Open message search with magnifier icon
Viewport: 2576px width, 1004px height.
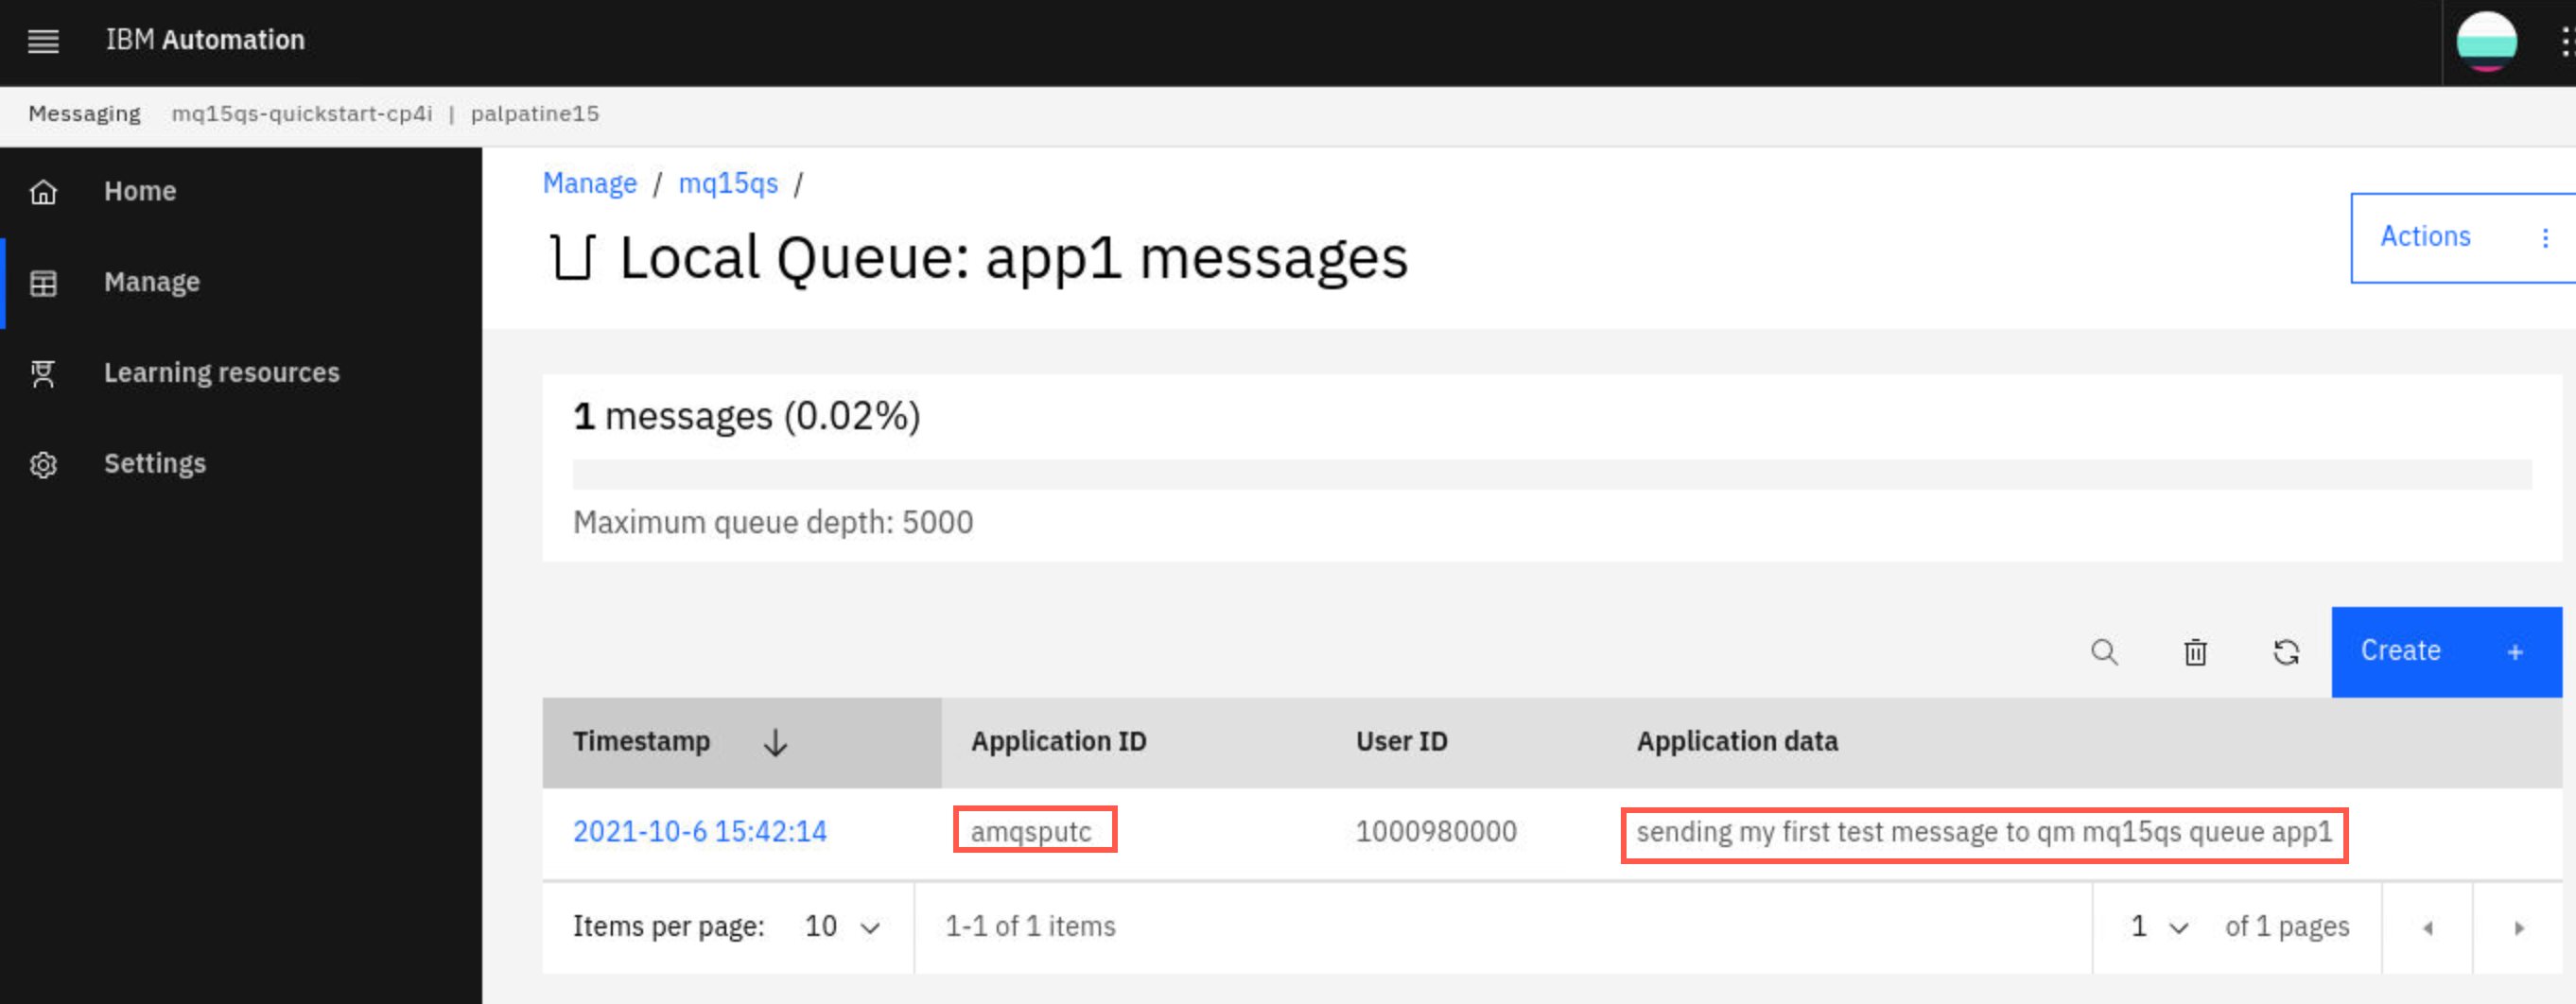[x=2104, y=652]
